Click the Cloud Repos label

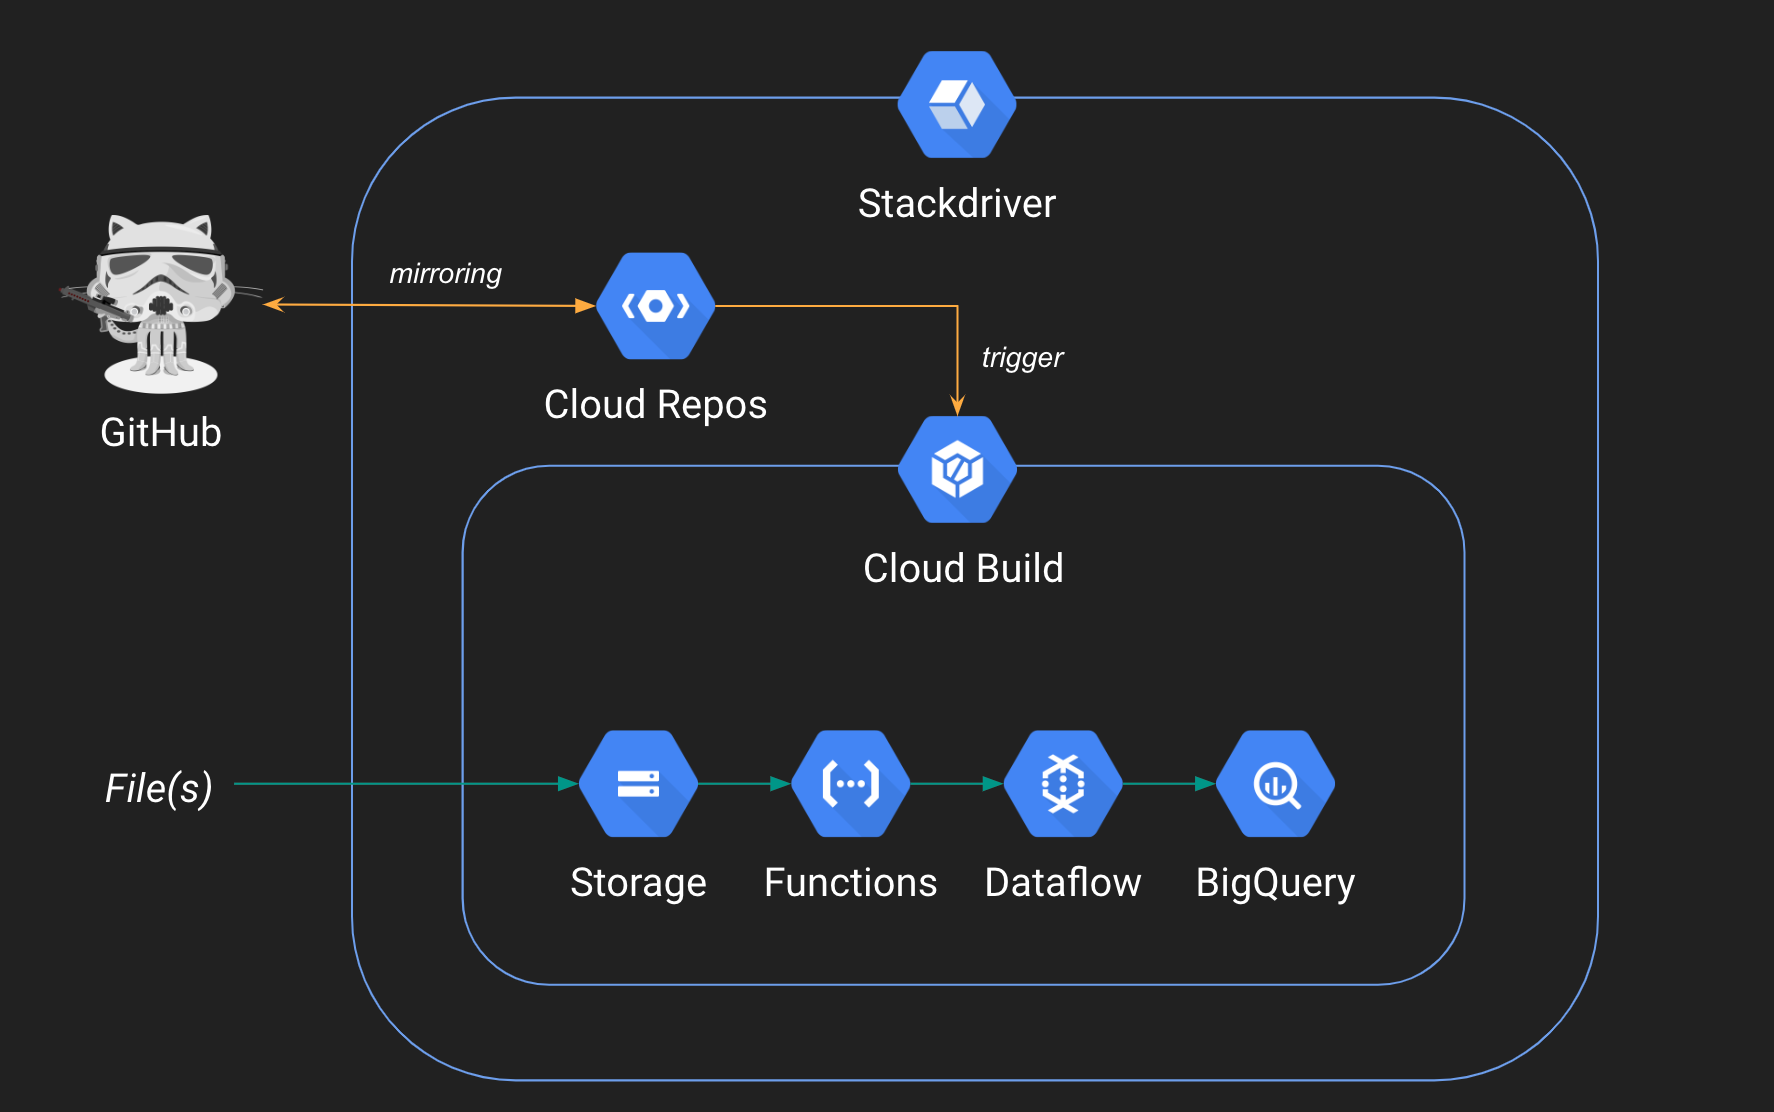(x=655, y=404)
